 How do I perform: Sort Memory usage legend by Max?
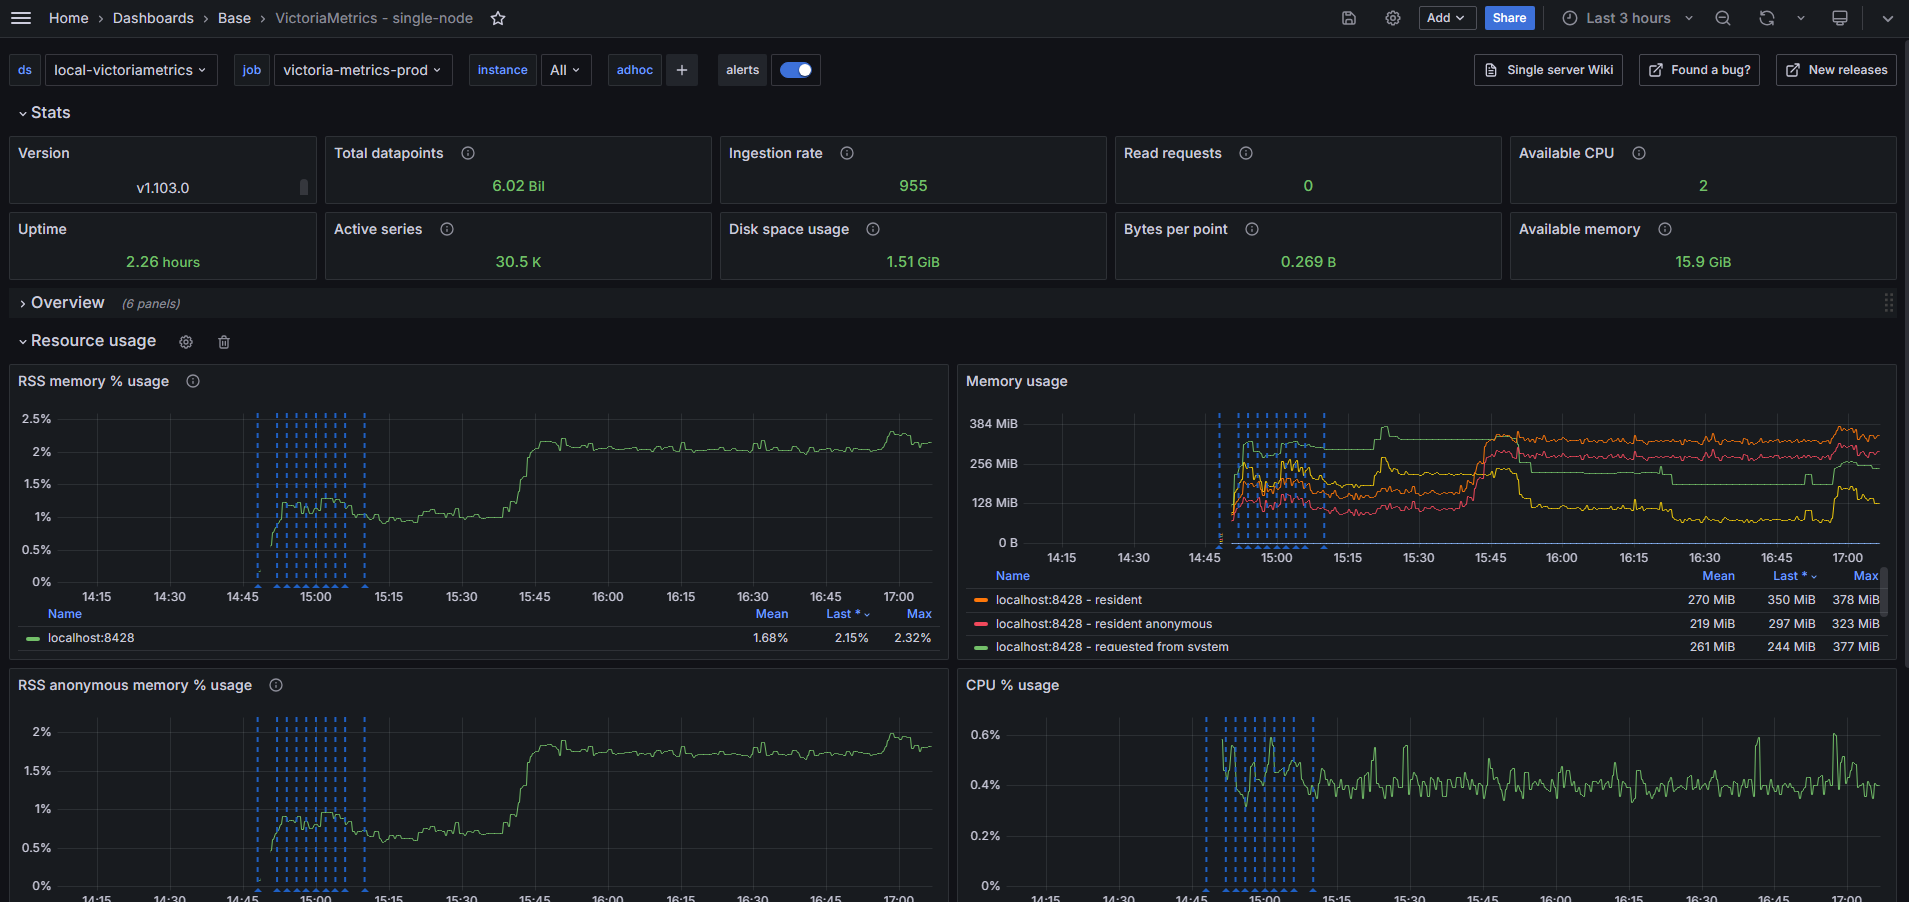1865,576
